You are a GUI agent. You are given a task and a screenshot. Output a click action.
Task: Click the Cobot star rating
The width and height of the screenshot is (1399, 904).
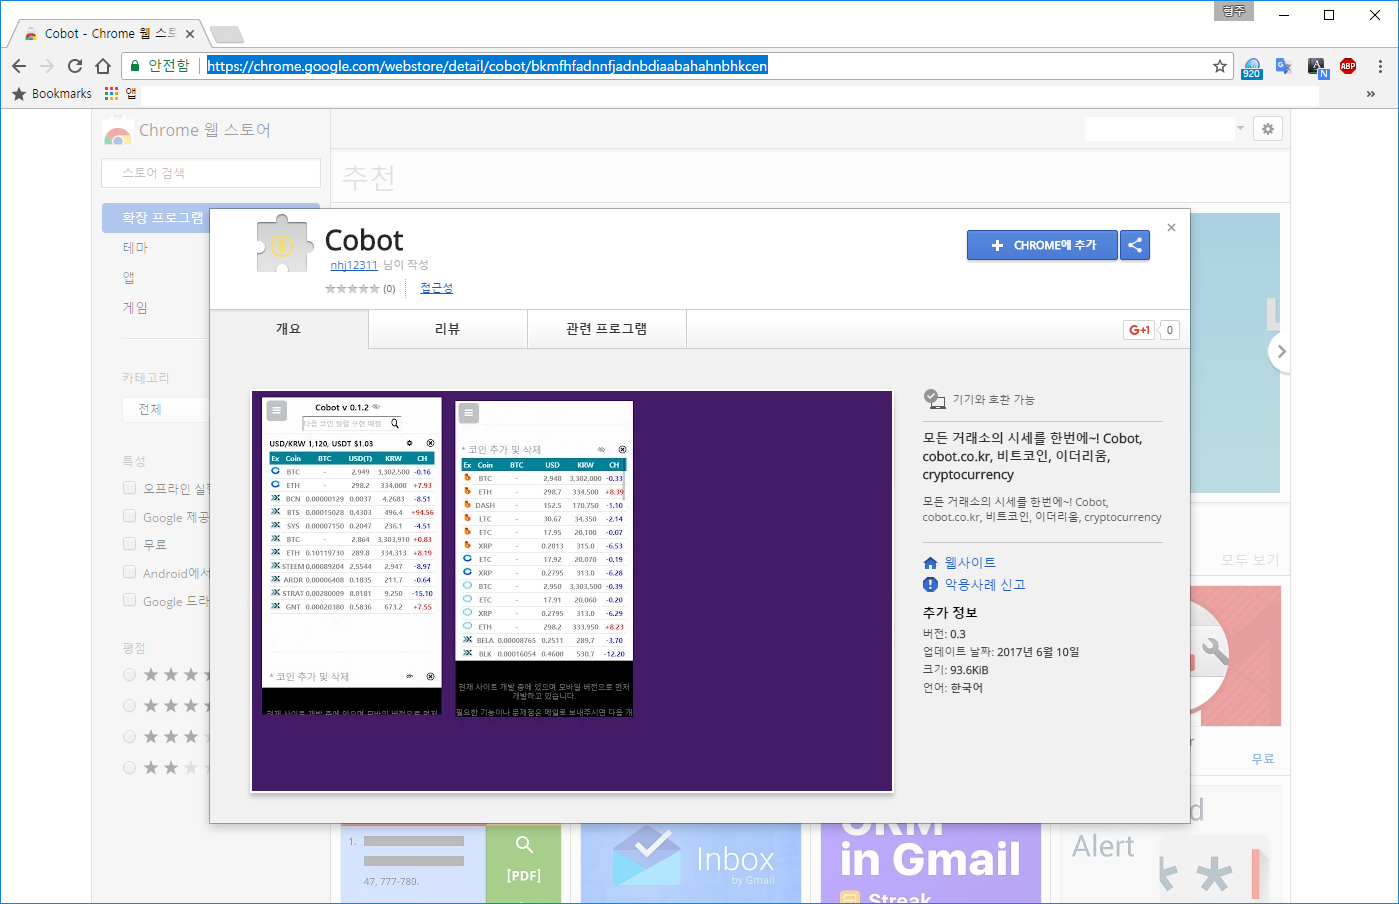pos(352,289)
